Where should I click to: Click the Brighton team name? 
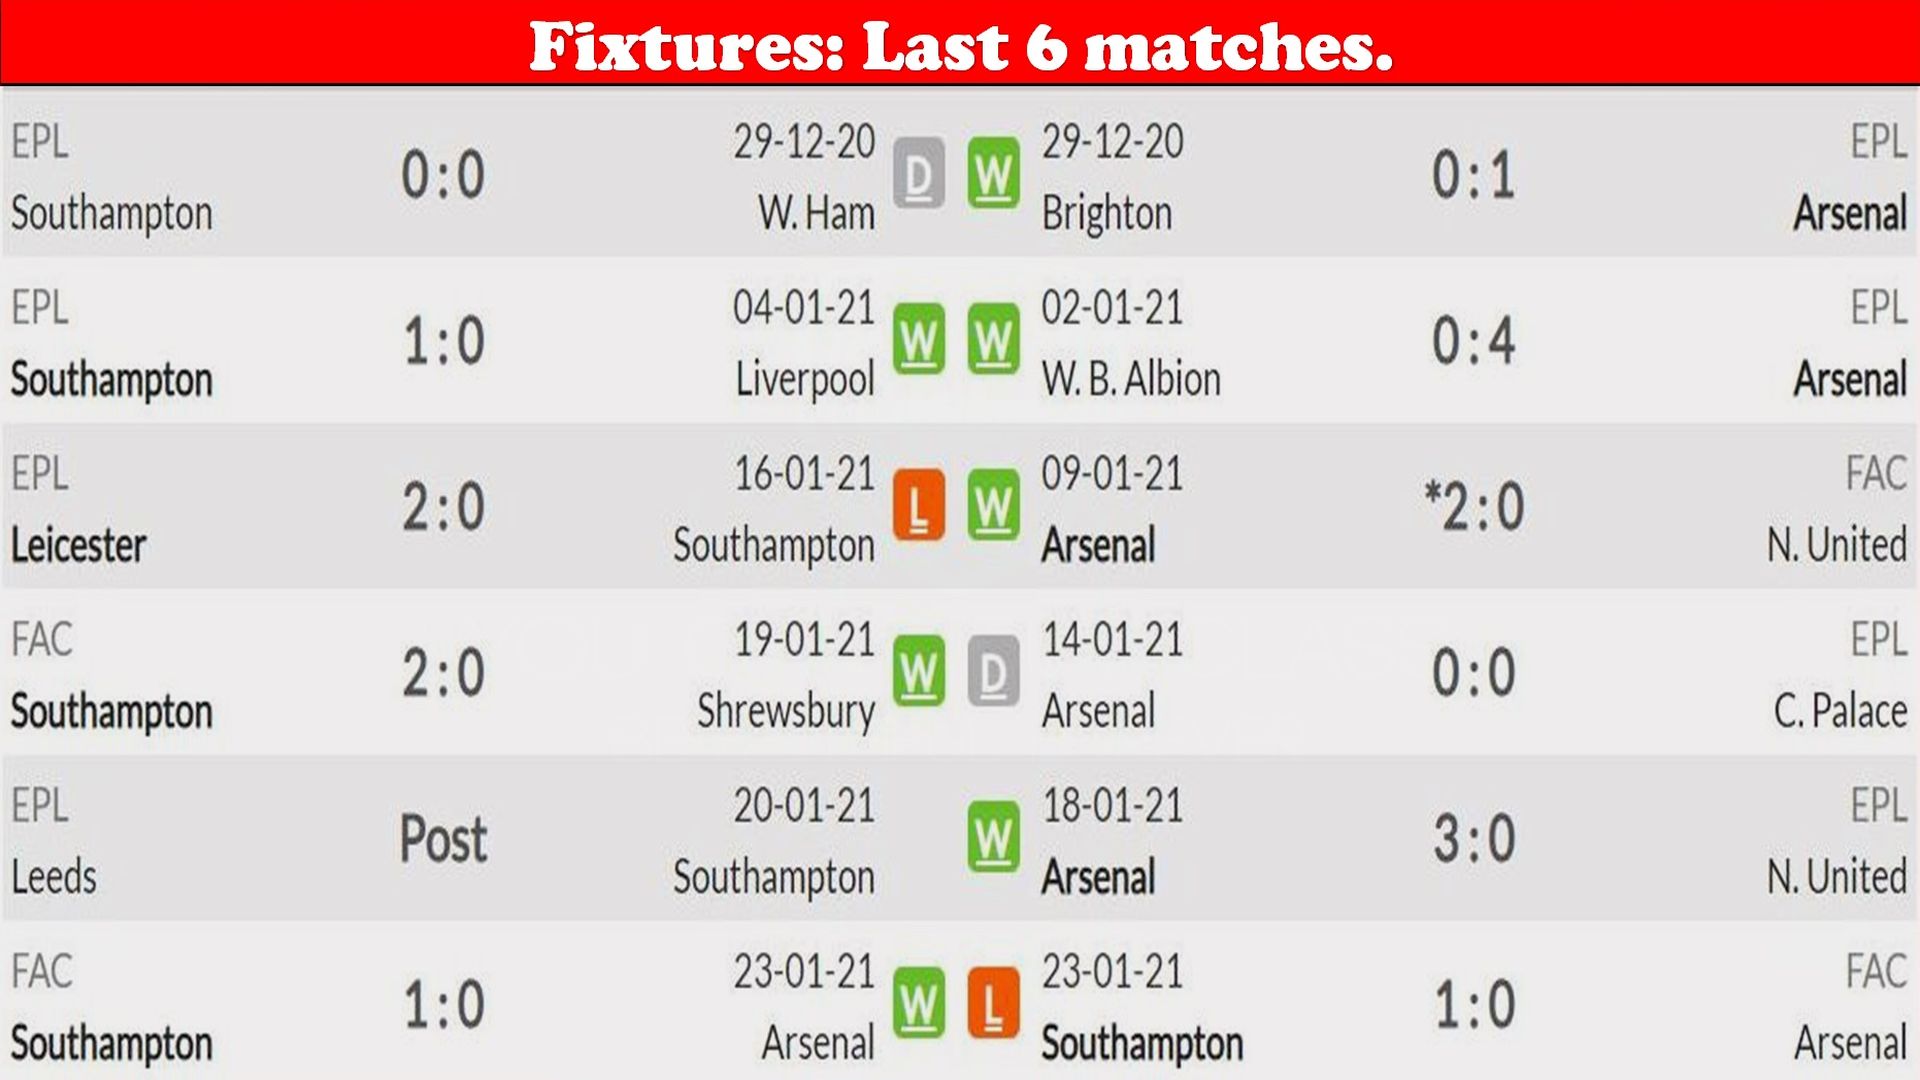(1106, 214)
